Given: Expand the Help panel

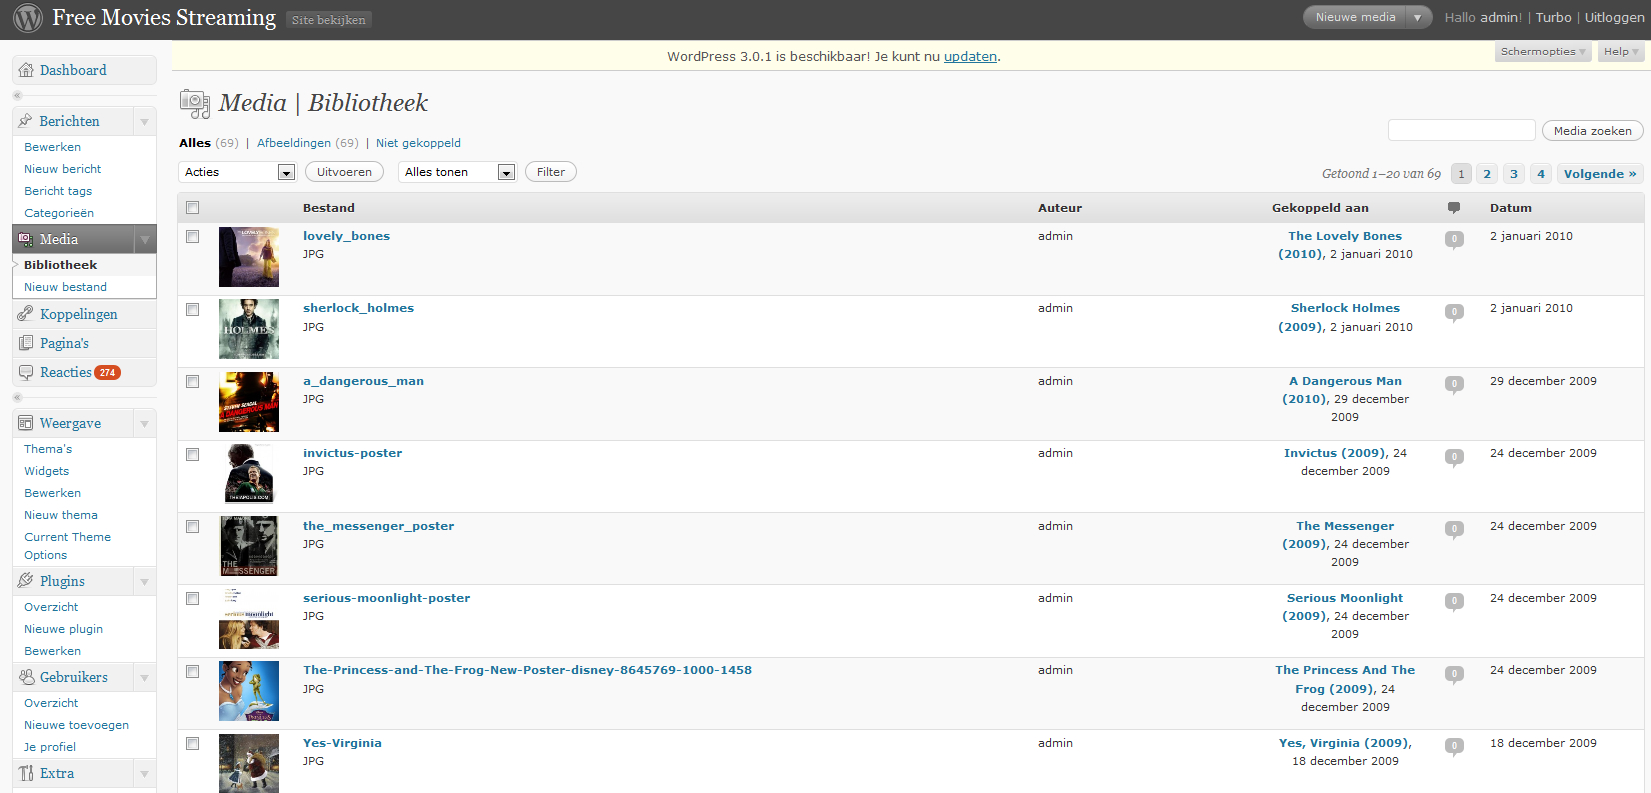Looking at the screenshot, I should point(1621,52).
